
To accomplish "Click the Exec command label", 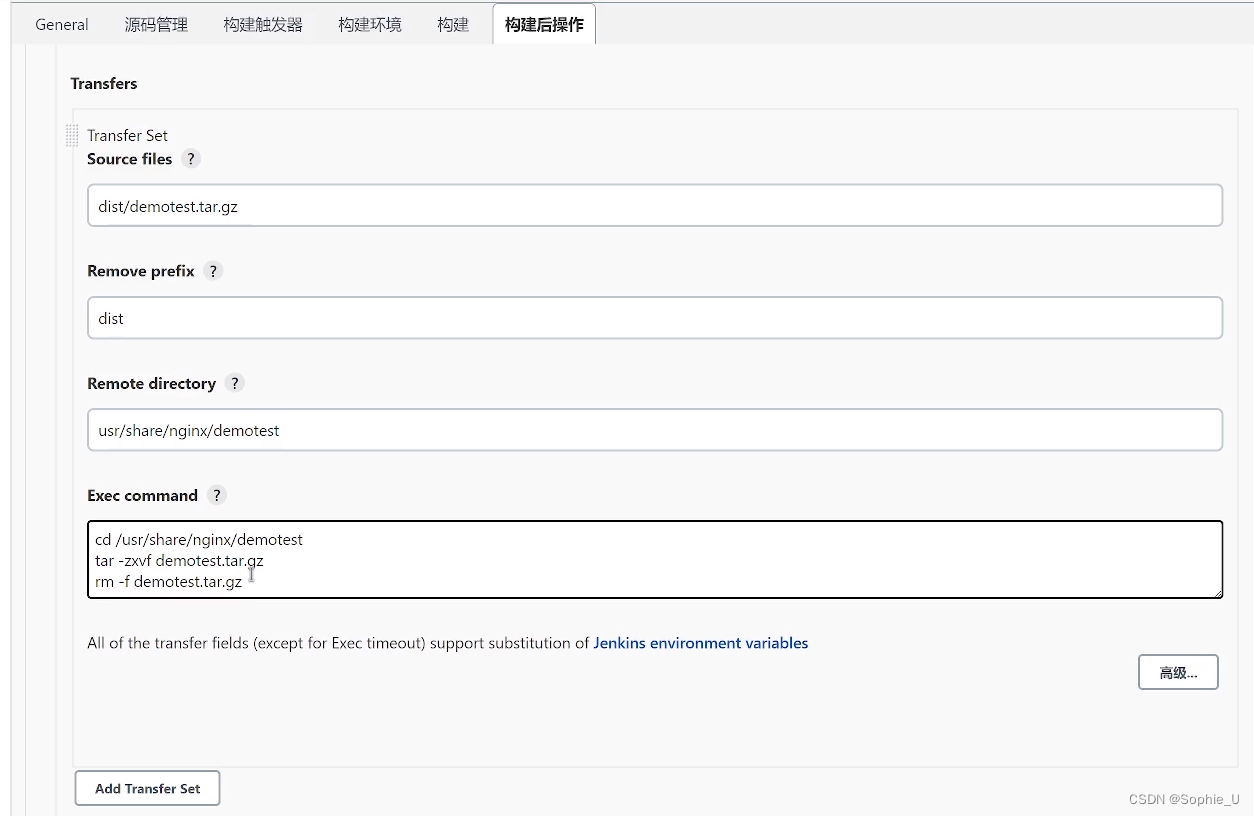I will pyautogui.click(x=142, y=495).
